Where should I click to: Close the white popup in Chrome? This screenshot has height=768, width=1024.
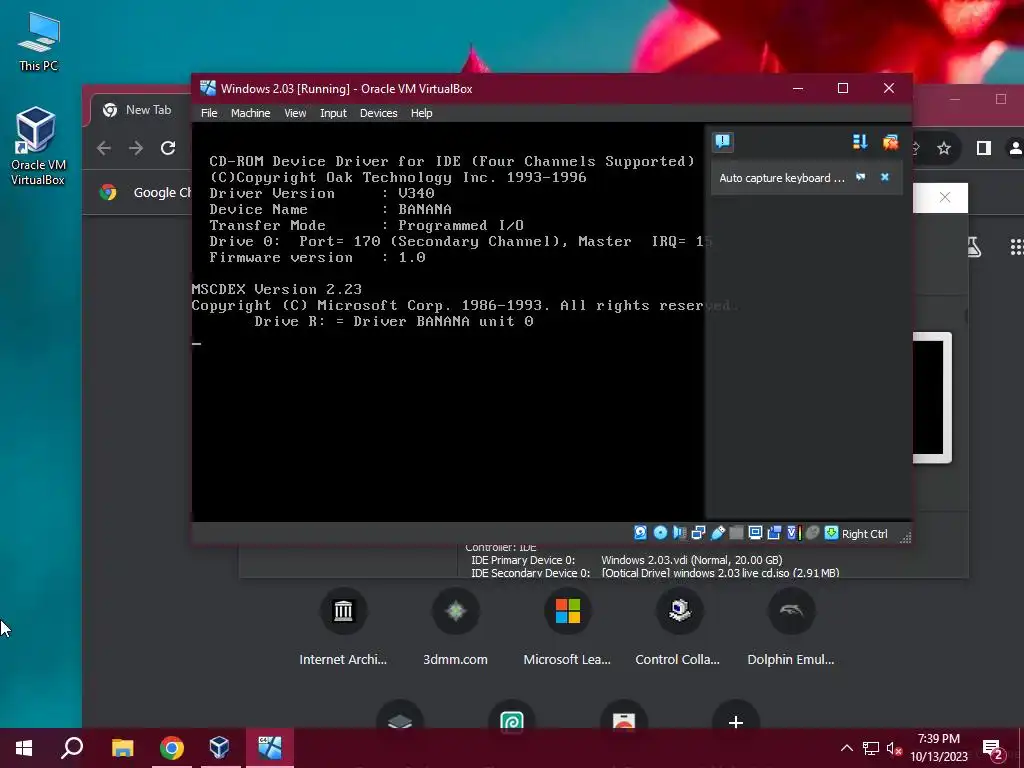click(x=944, y=197)
